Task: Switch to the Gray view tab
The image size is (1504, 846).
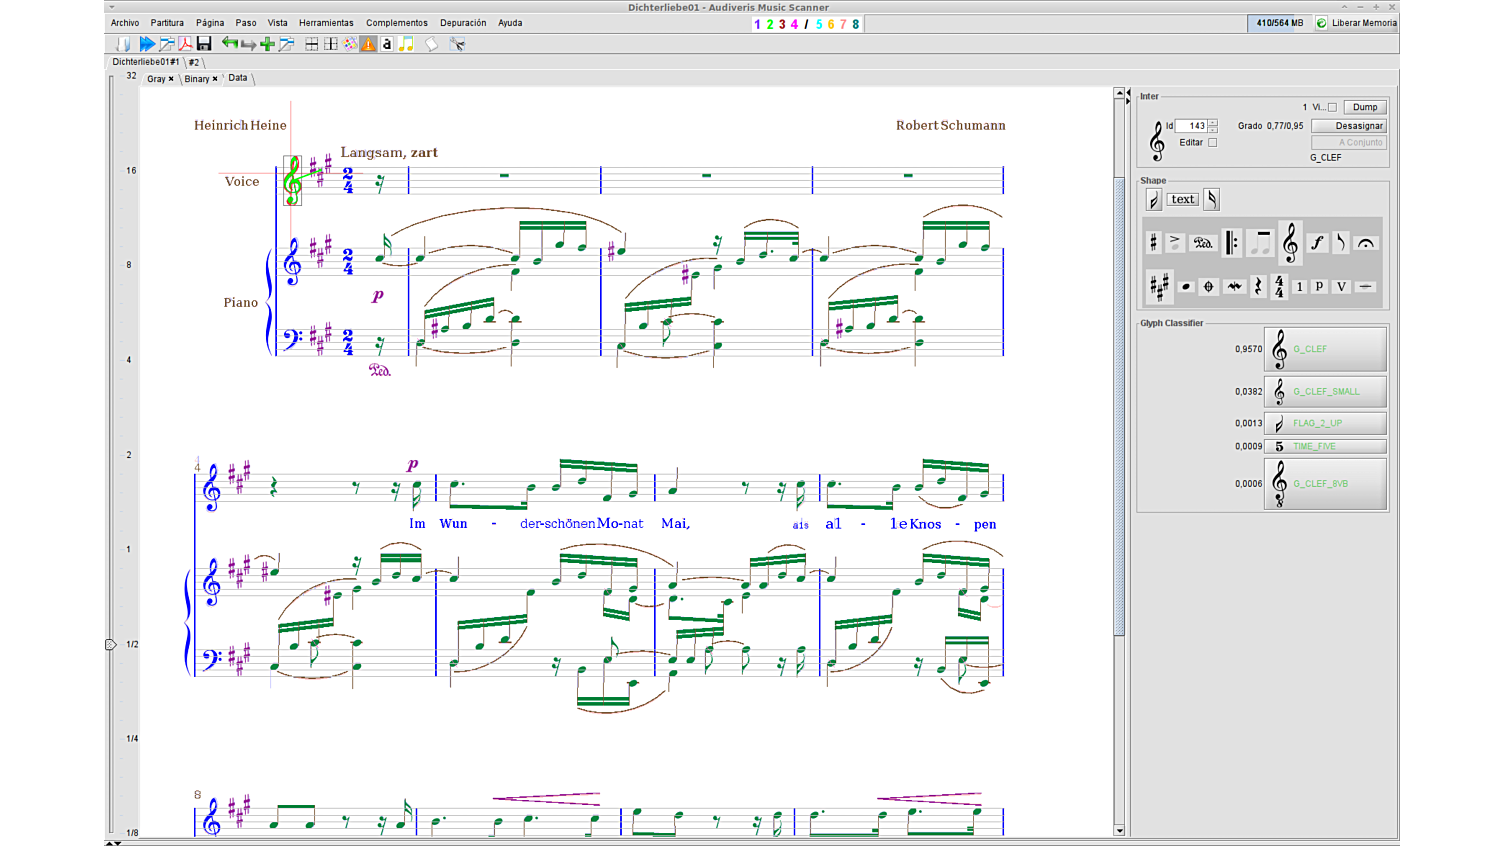Action: [x=156, y=79]
